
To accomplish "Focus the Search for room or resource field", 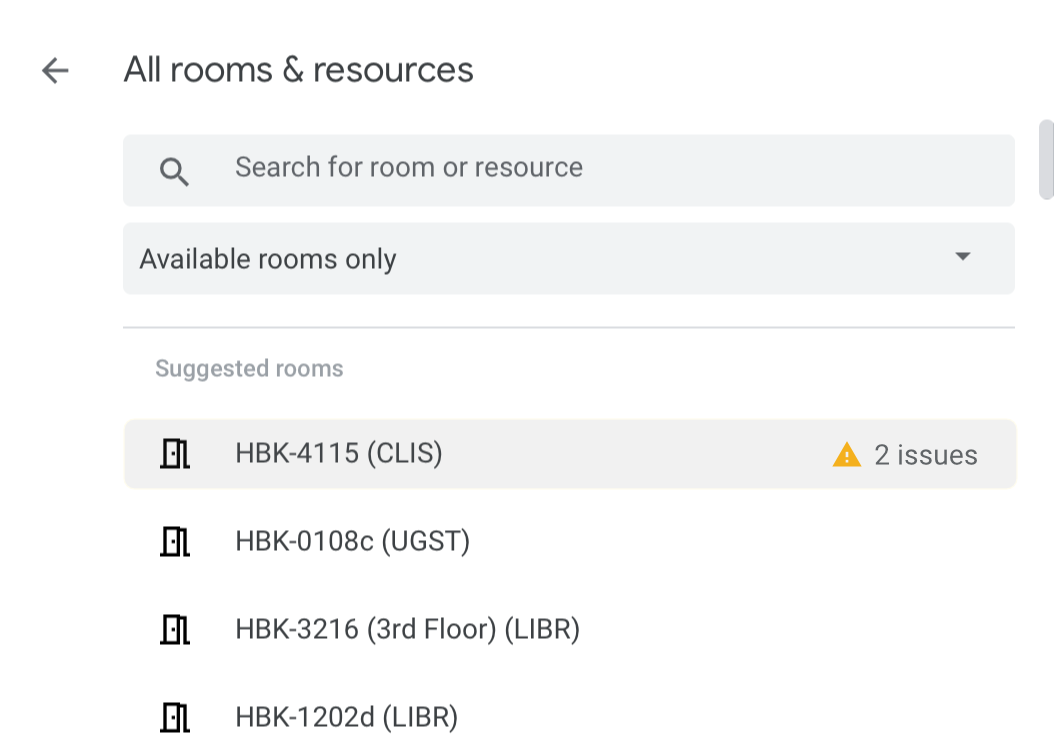I will (x=569, y=170).
